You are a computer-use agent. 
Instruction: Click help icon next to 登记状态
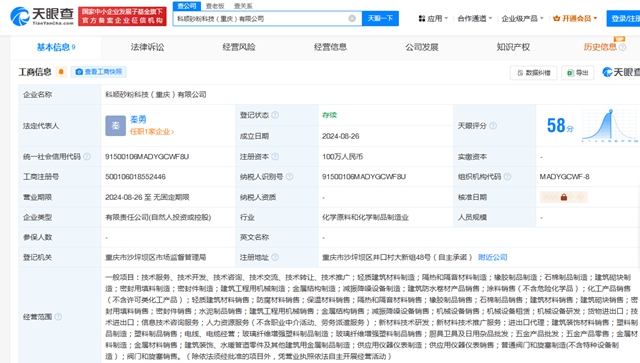pyautogui.click(x=275, y=115)
